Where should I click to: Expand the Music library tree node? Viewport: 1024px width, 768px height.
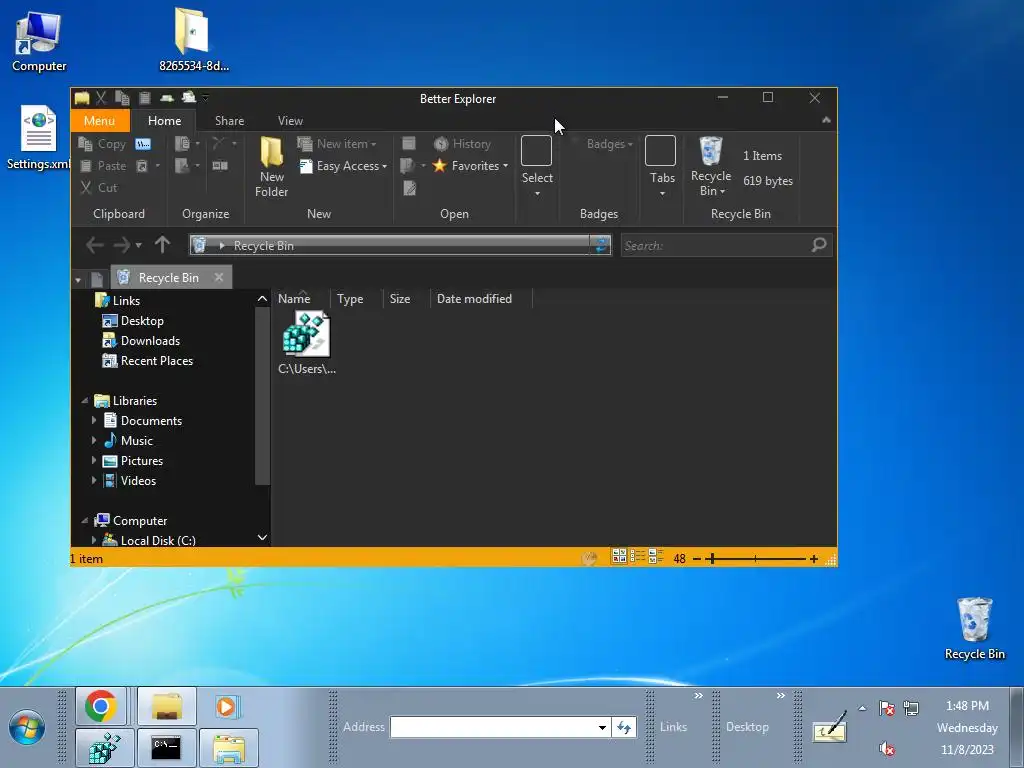pyautogui.click(x=94, y=441)
